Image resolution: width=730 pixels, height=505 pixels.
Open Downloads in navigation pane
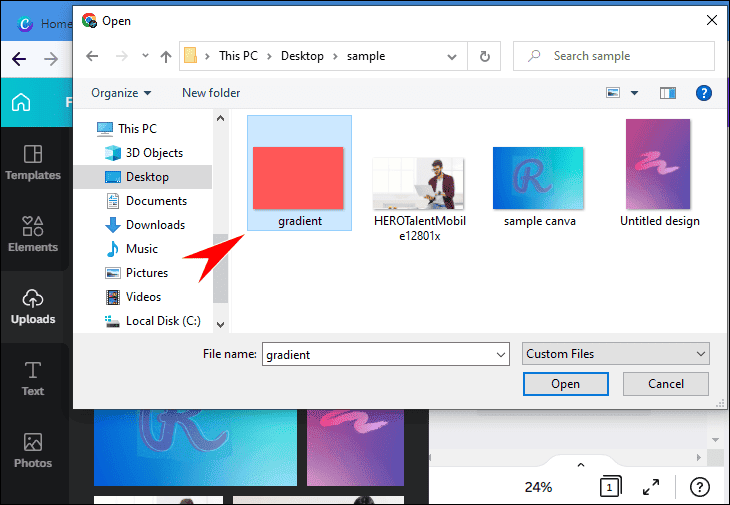pos(145,225)
